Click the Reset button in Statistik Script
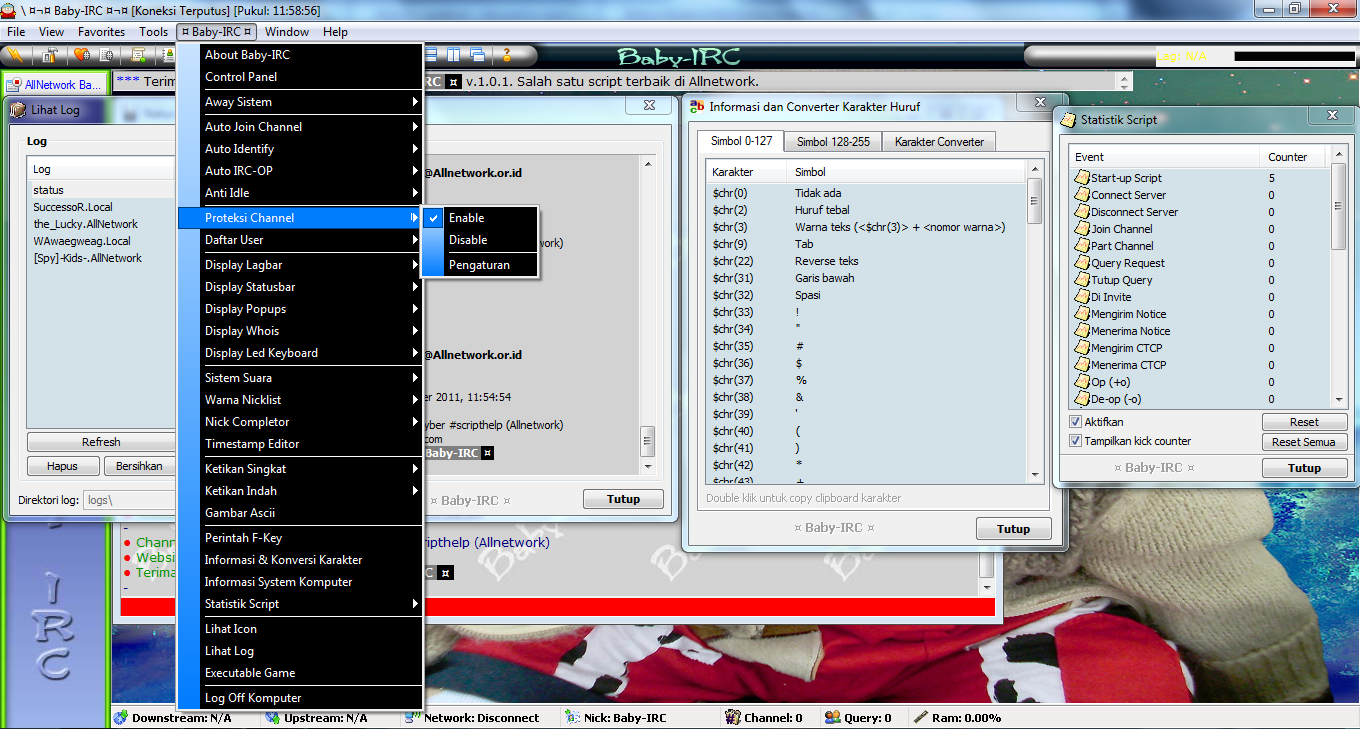This screenshot has height=729, width=1360. click(1304, 422)
